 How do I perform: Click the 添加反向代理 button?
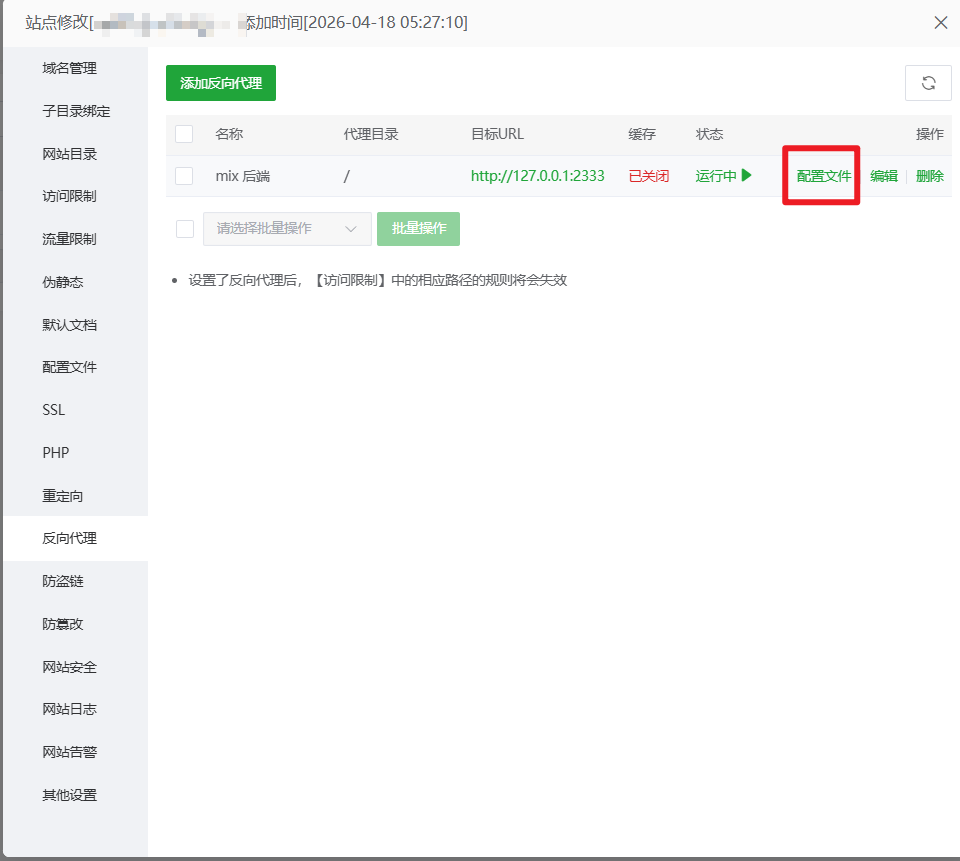coord(221,83)
